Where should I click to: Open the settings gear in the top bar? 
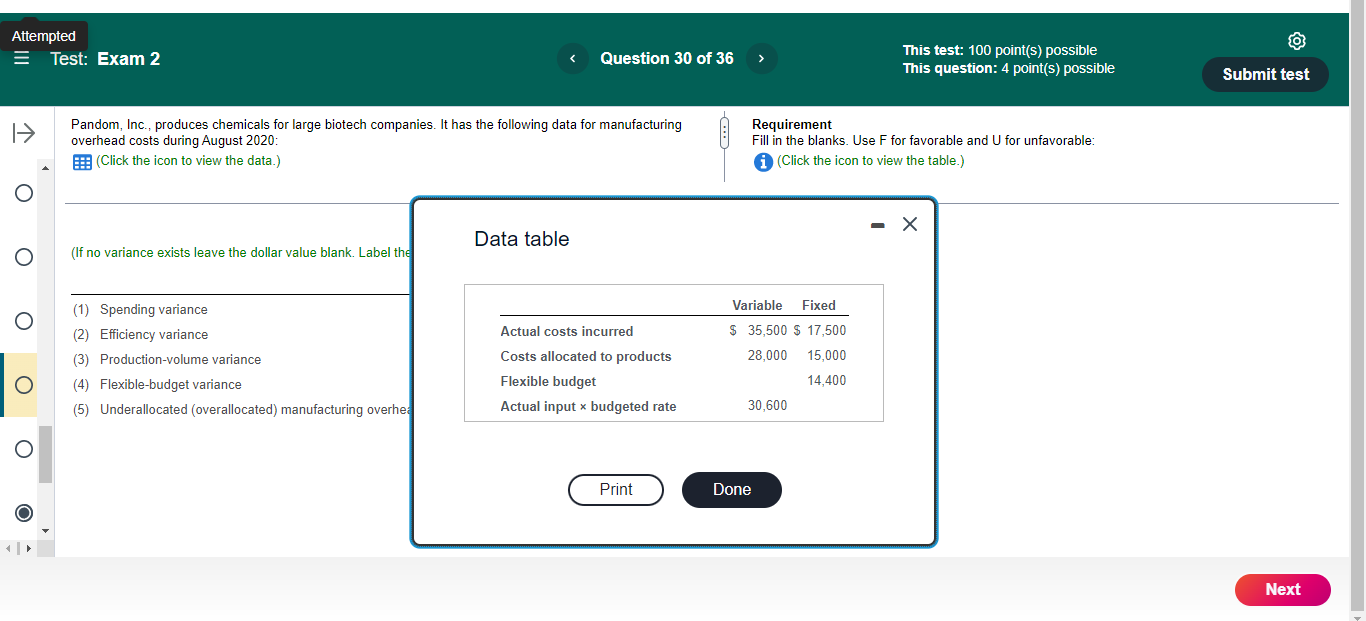click(x=1297, y=40)
